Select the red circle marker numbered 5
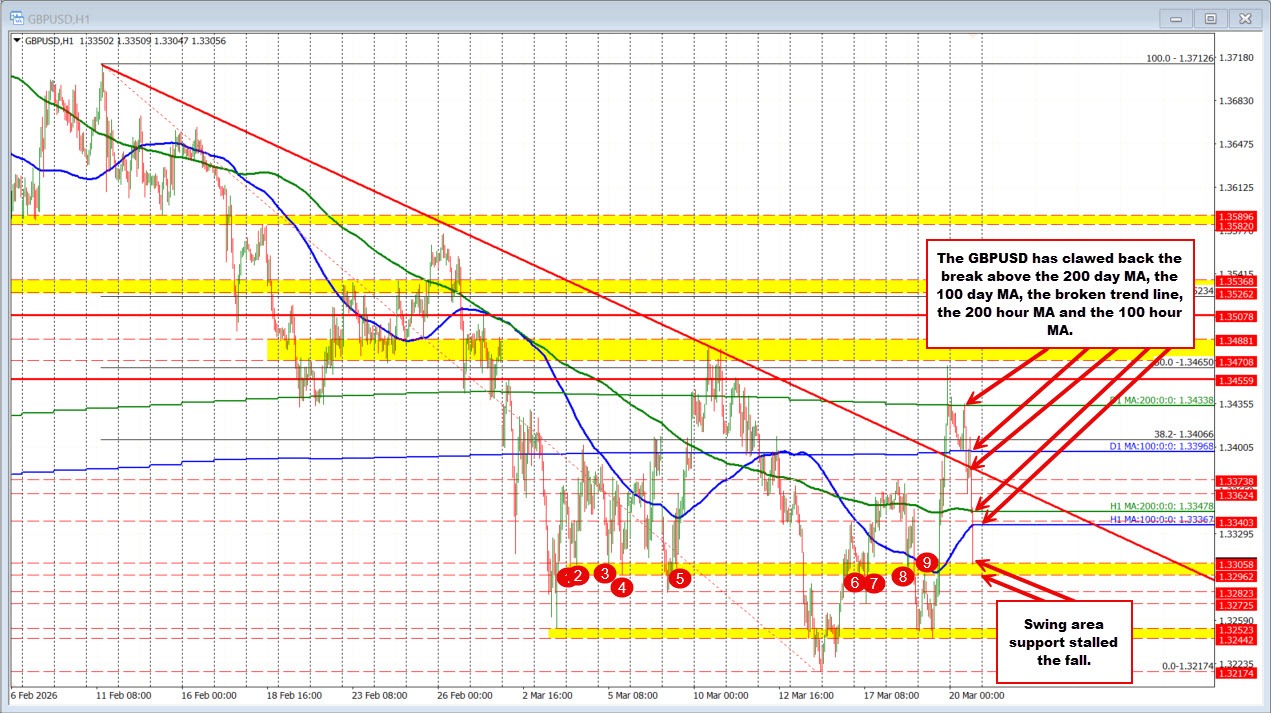 tap(679, 577)
